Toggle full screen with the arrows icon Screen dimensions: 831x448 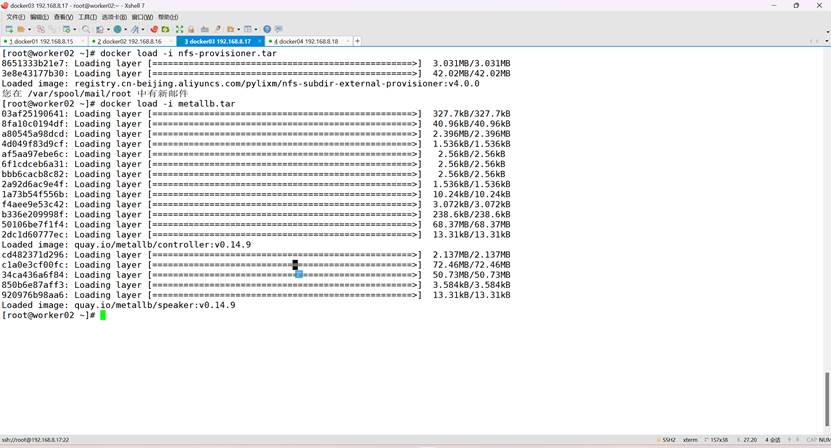point(179,29)
